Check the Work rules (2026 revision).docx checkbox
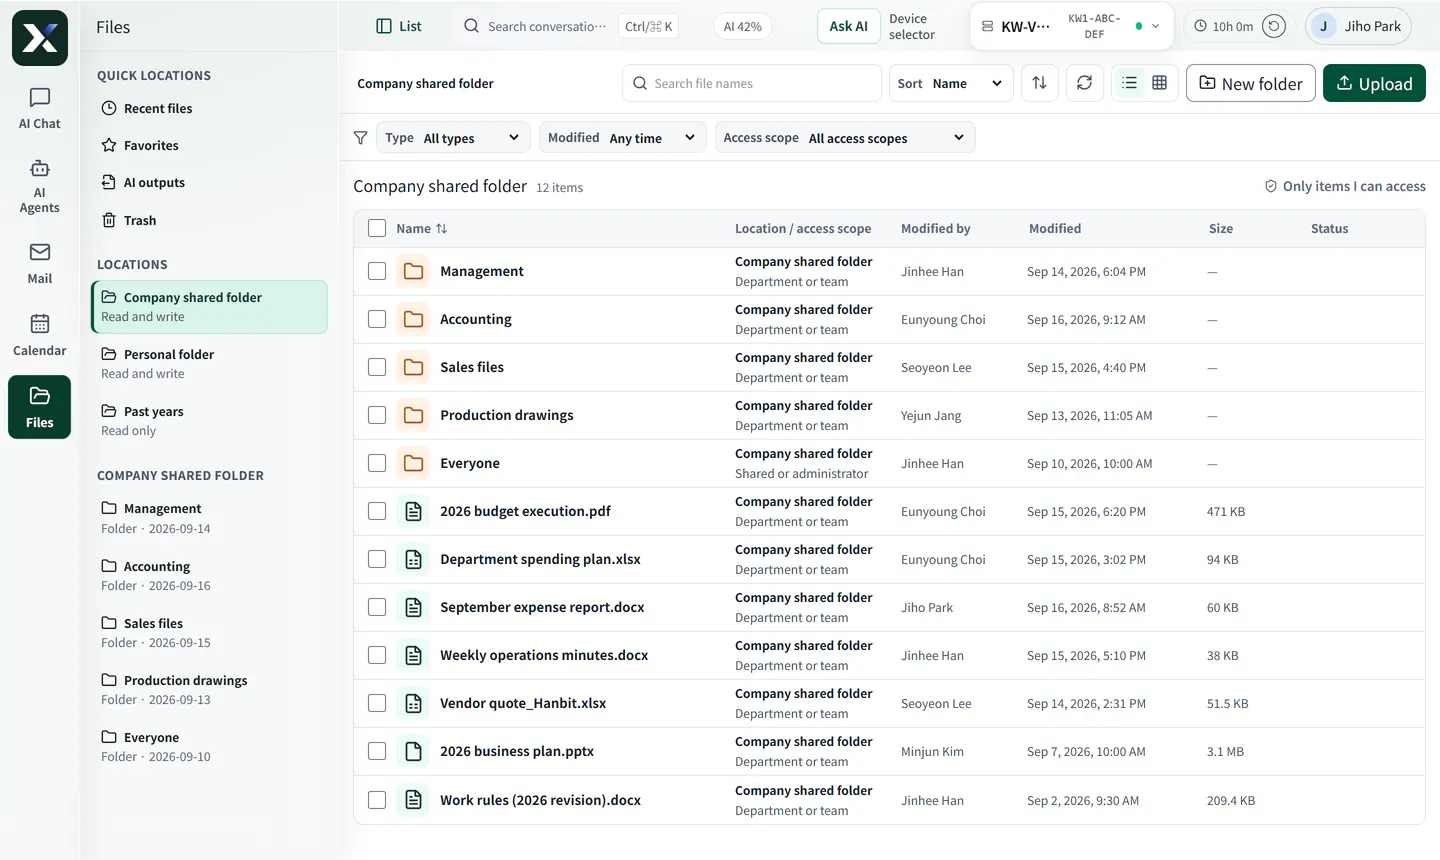 click(377, 800)
